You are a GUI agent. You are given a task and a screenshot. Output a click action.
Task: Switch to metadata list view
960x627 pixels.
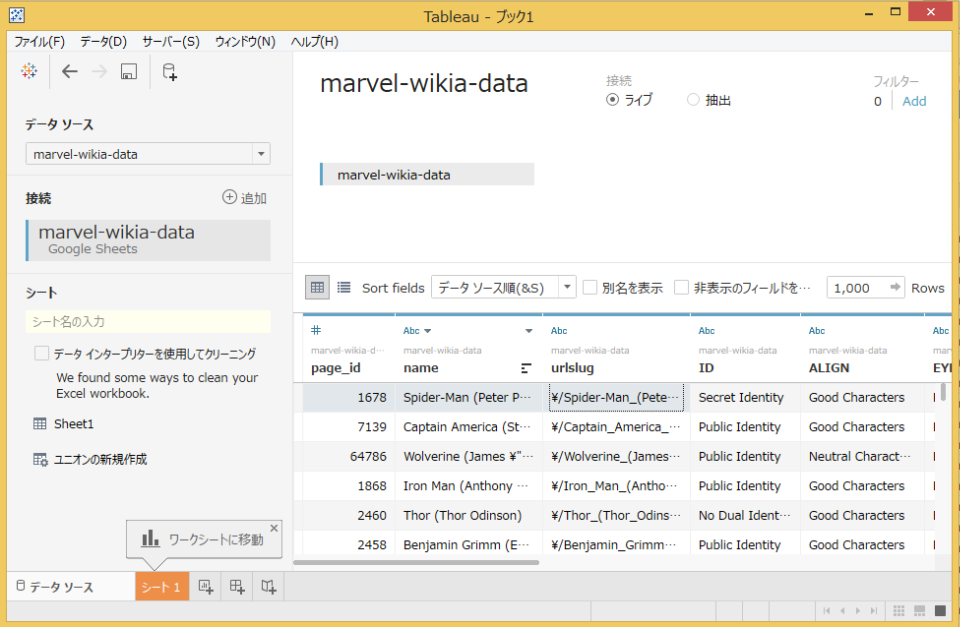point(341,287)
